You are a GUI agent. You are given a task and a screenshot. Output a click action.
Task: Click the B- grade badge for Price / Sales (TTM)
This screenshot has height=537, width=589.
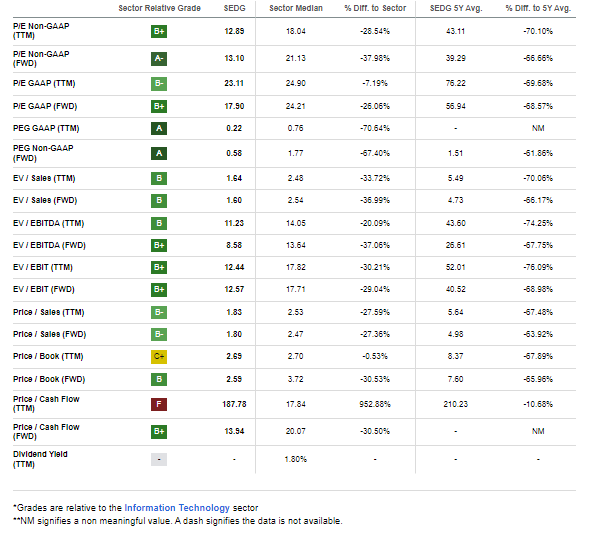tap(159, 312)
